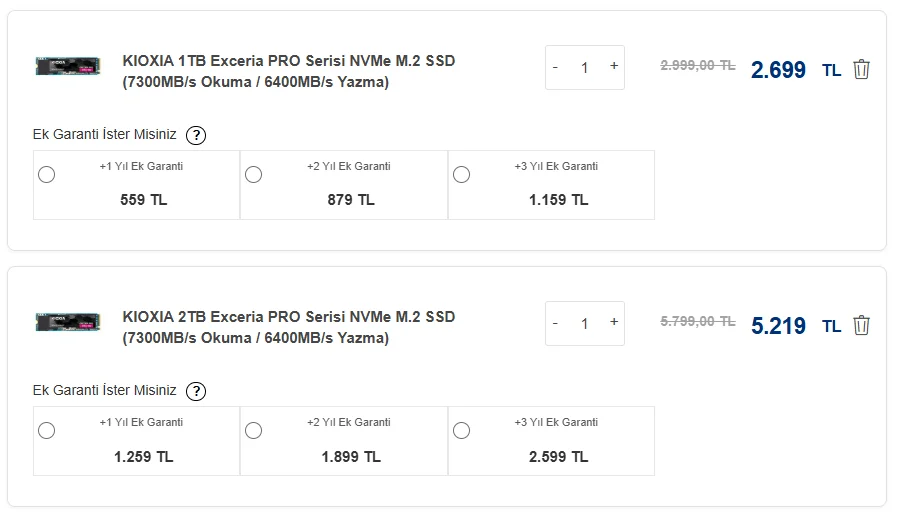909x520 pixels.
Task: Increase quantity of KIOXIA 2TB SSD
Action: [x=613, y=322]
